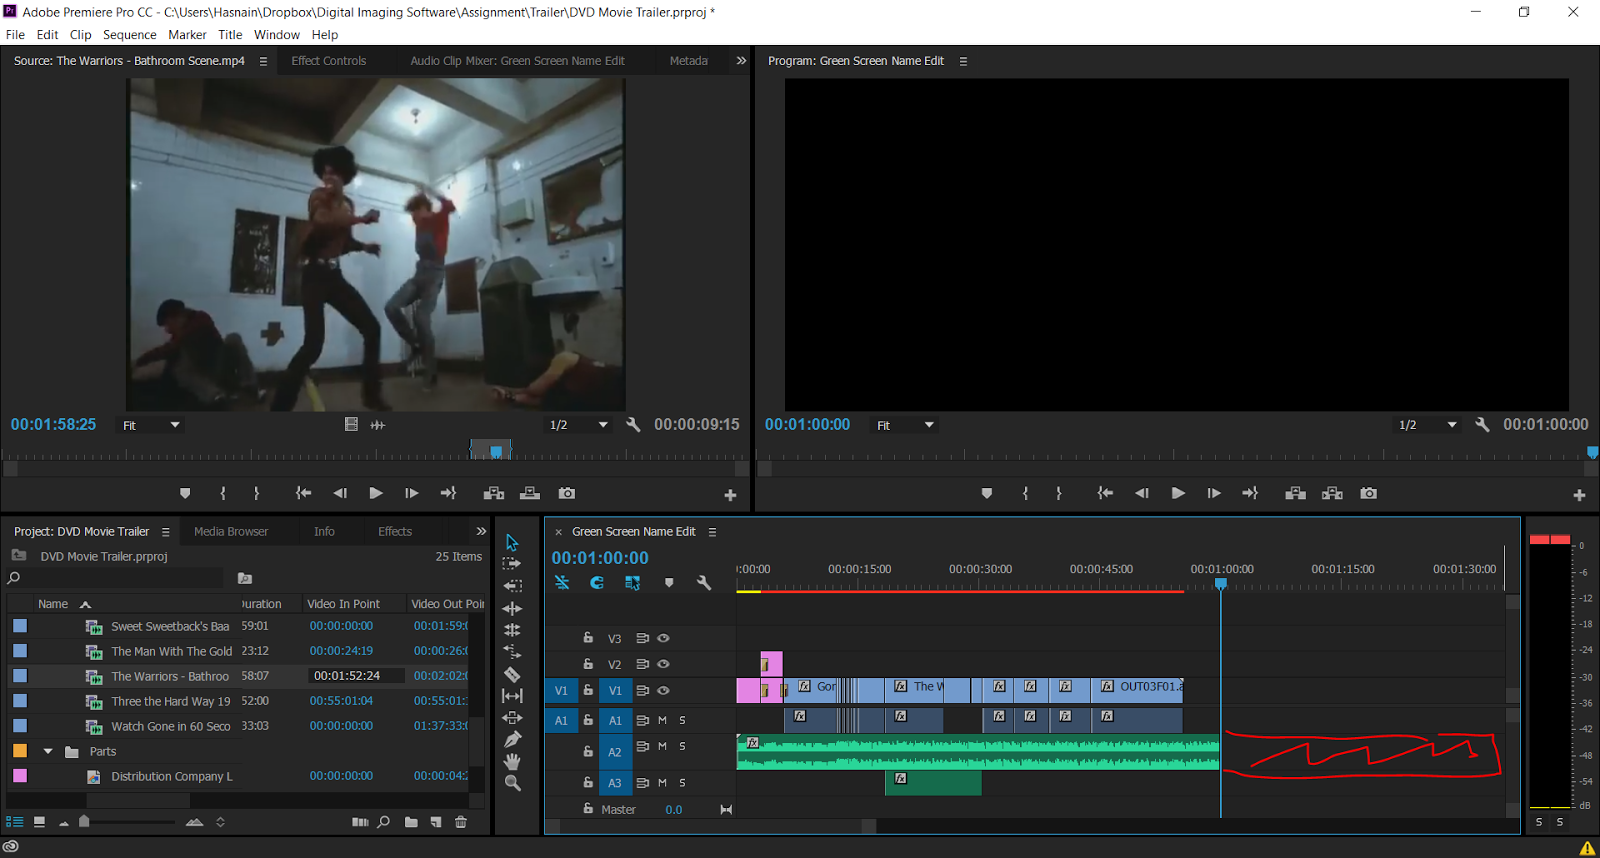Viewport: 1600px width, 858px height.
Task: Switch to the Effect Controls tab
Action: tap(329, 61)
